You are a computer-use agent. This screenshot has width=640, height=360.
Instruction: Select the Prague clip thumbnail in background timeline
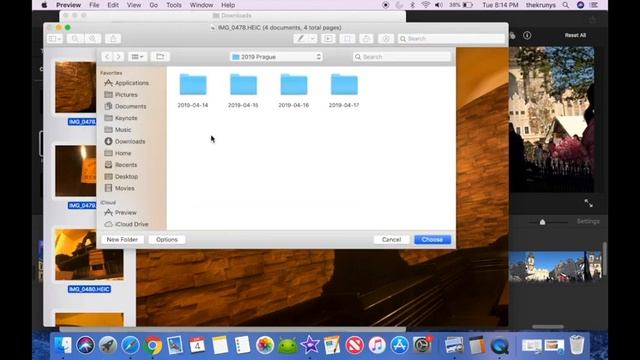pyautogui.click(x=555, y=267)
